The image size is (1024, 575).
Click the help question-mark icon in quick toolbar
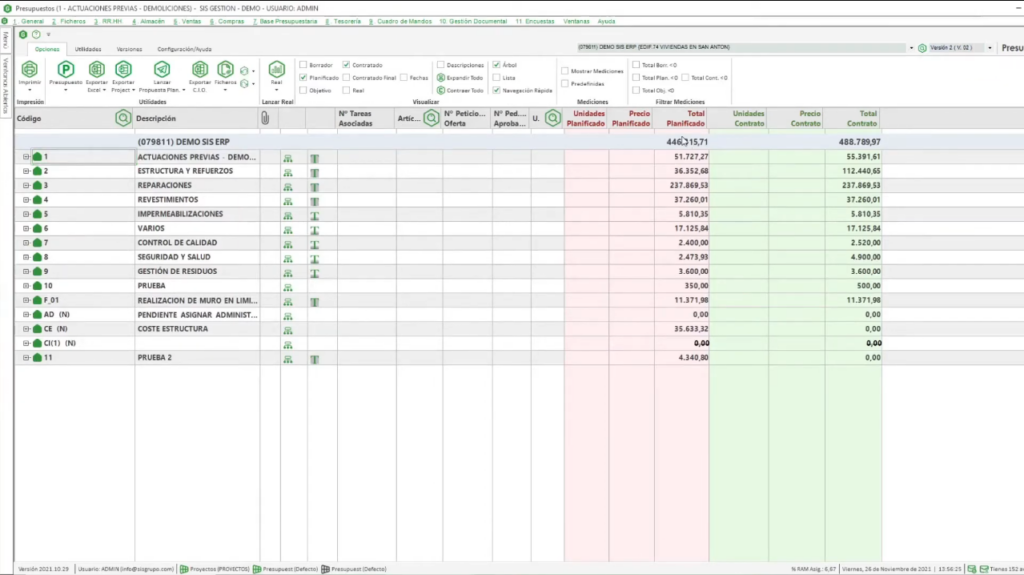(36, 35)
